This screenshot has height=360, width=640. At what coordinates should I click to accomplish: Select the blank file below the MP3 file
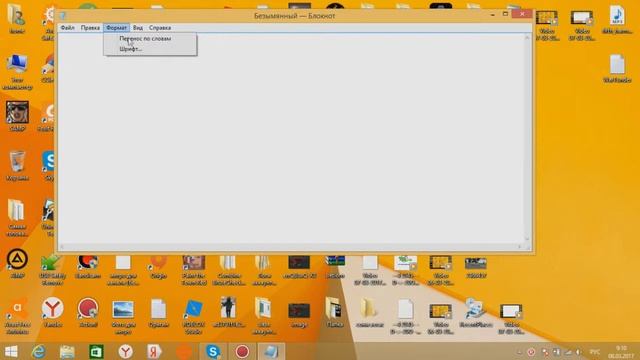[617, 69]
